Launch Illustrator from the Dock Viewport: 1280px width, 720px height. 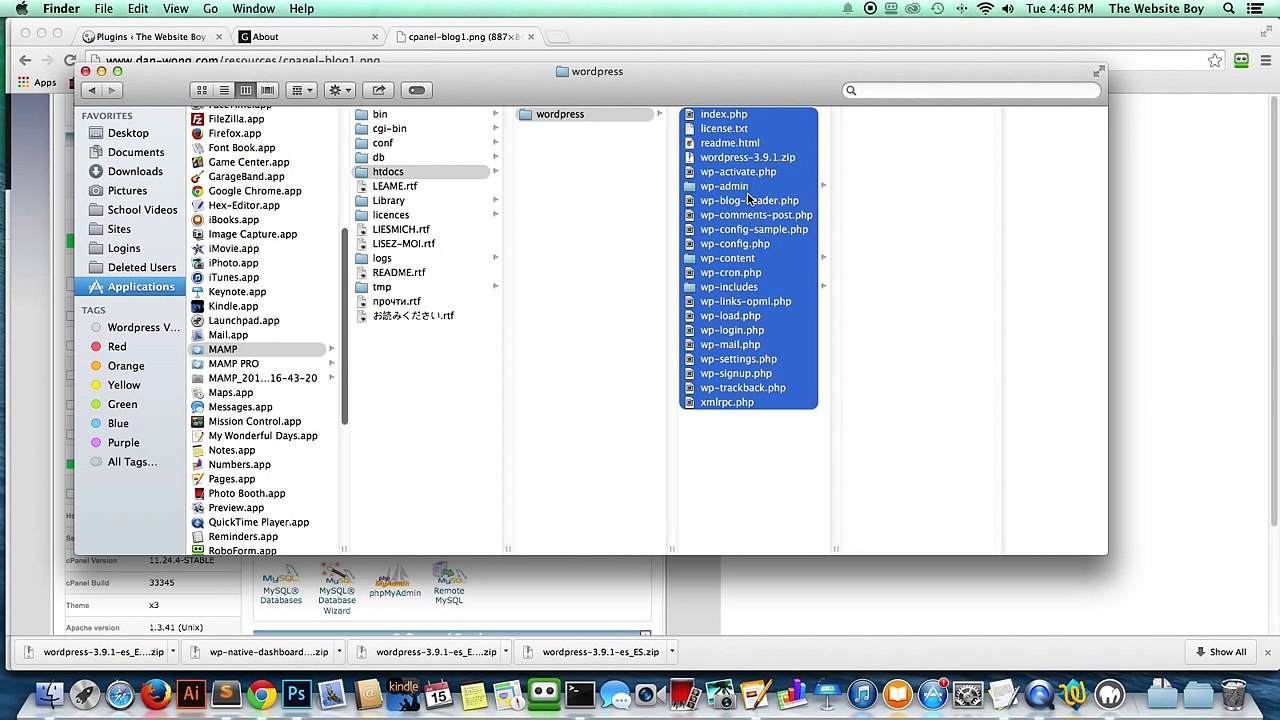pos(191,694)
